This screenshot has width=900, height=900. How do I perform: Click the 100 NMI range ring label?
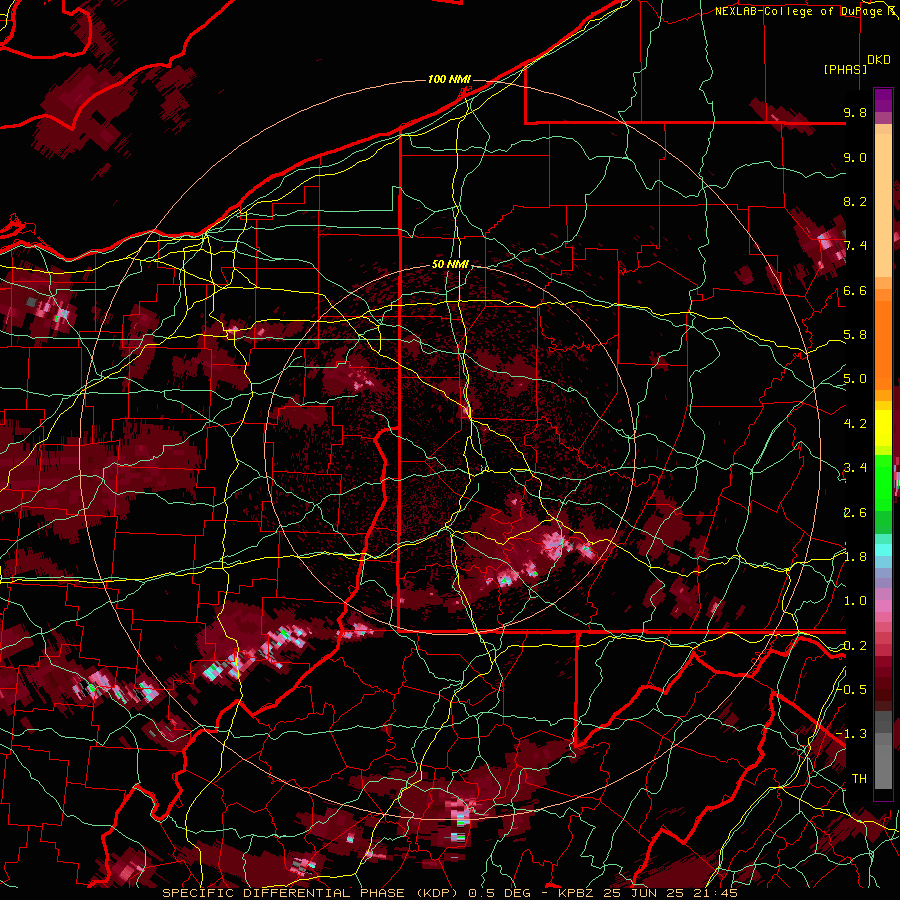click(449, 79)
